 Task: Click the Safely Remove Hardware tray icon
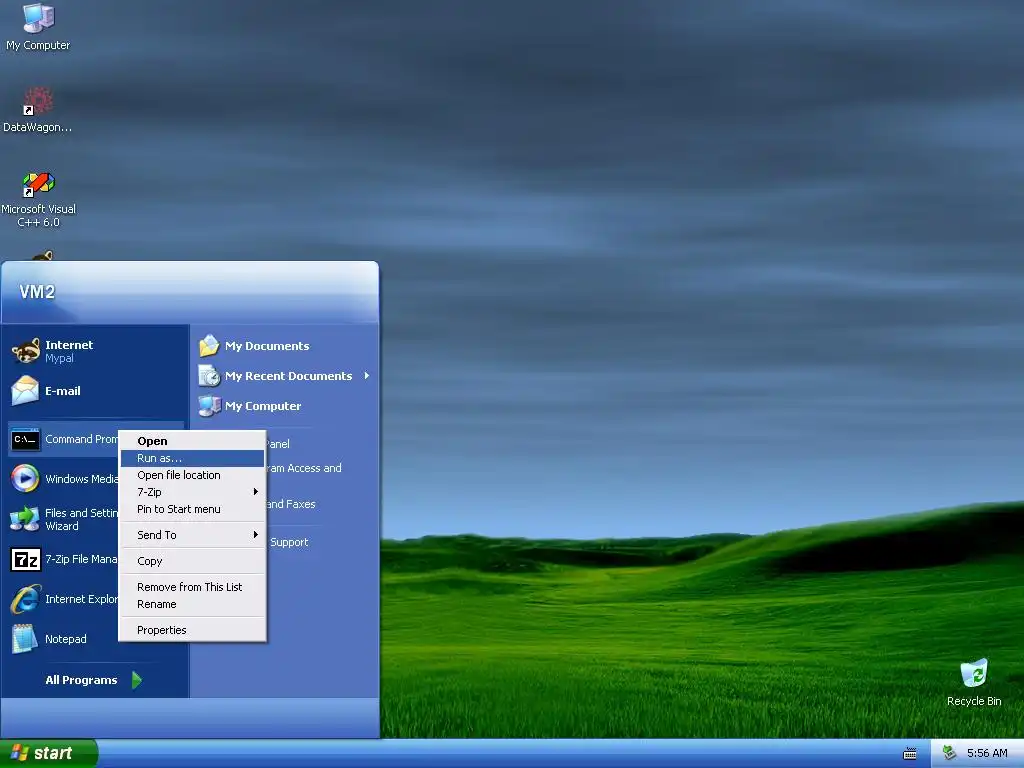click(949, 753)
